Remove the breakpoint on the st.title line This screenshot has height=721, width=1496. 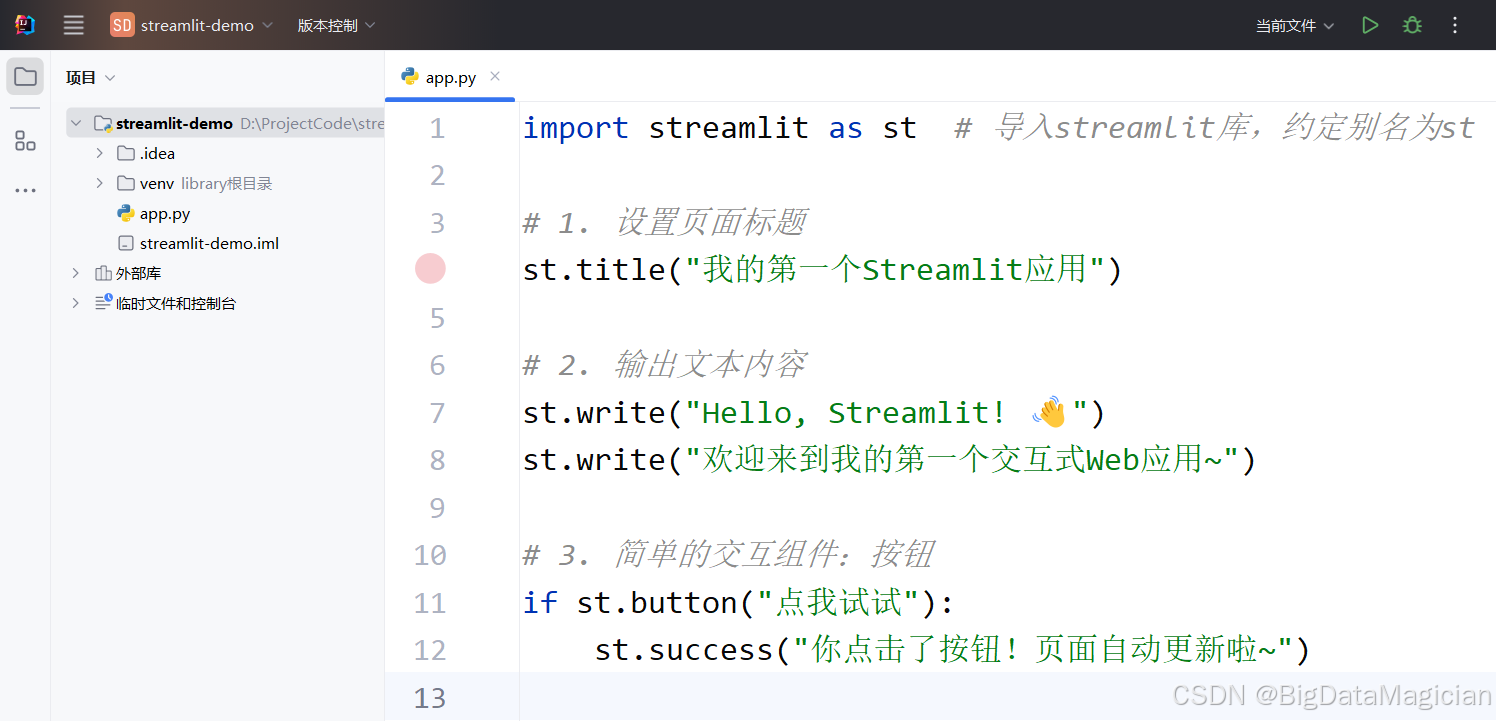point(430,269)
